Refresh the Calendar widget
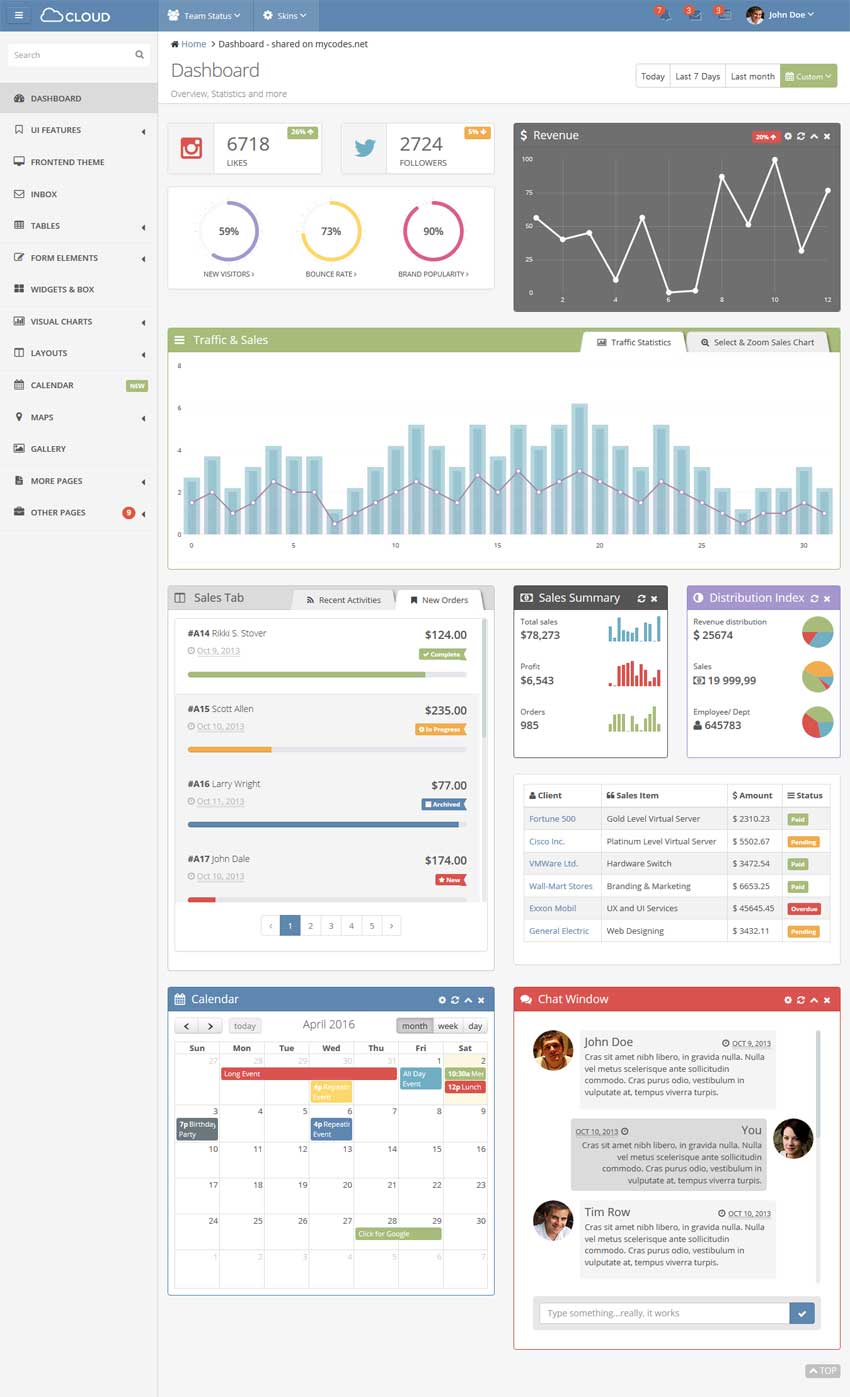Screen dimensions: 850x1397 point(455,1000)
